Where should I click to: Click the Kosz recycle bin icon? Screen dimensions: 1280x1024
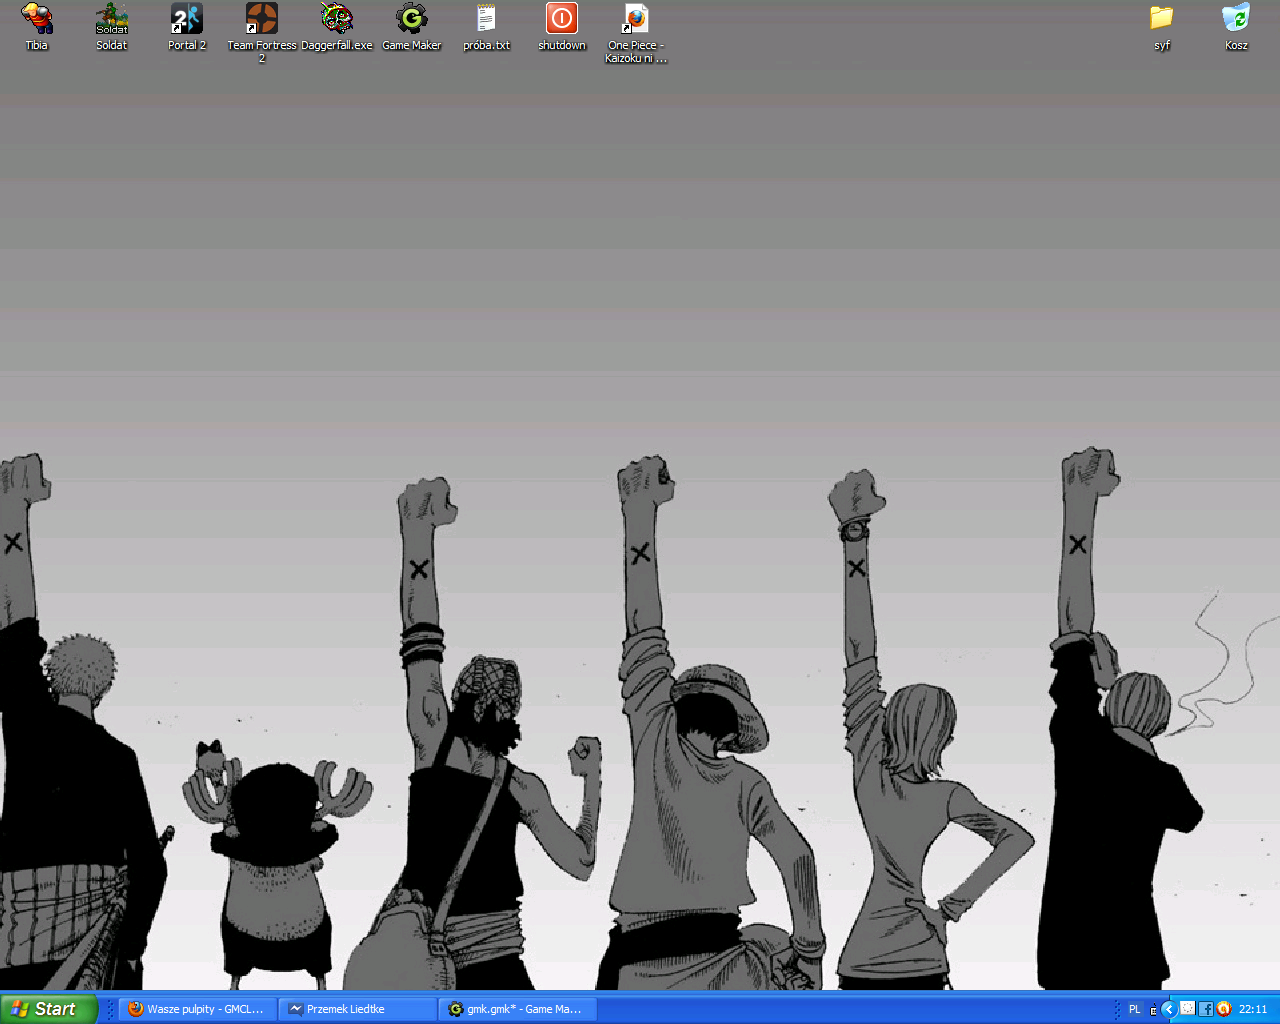(x=1236, y=19)
